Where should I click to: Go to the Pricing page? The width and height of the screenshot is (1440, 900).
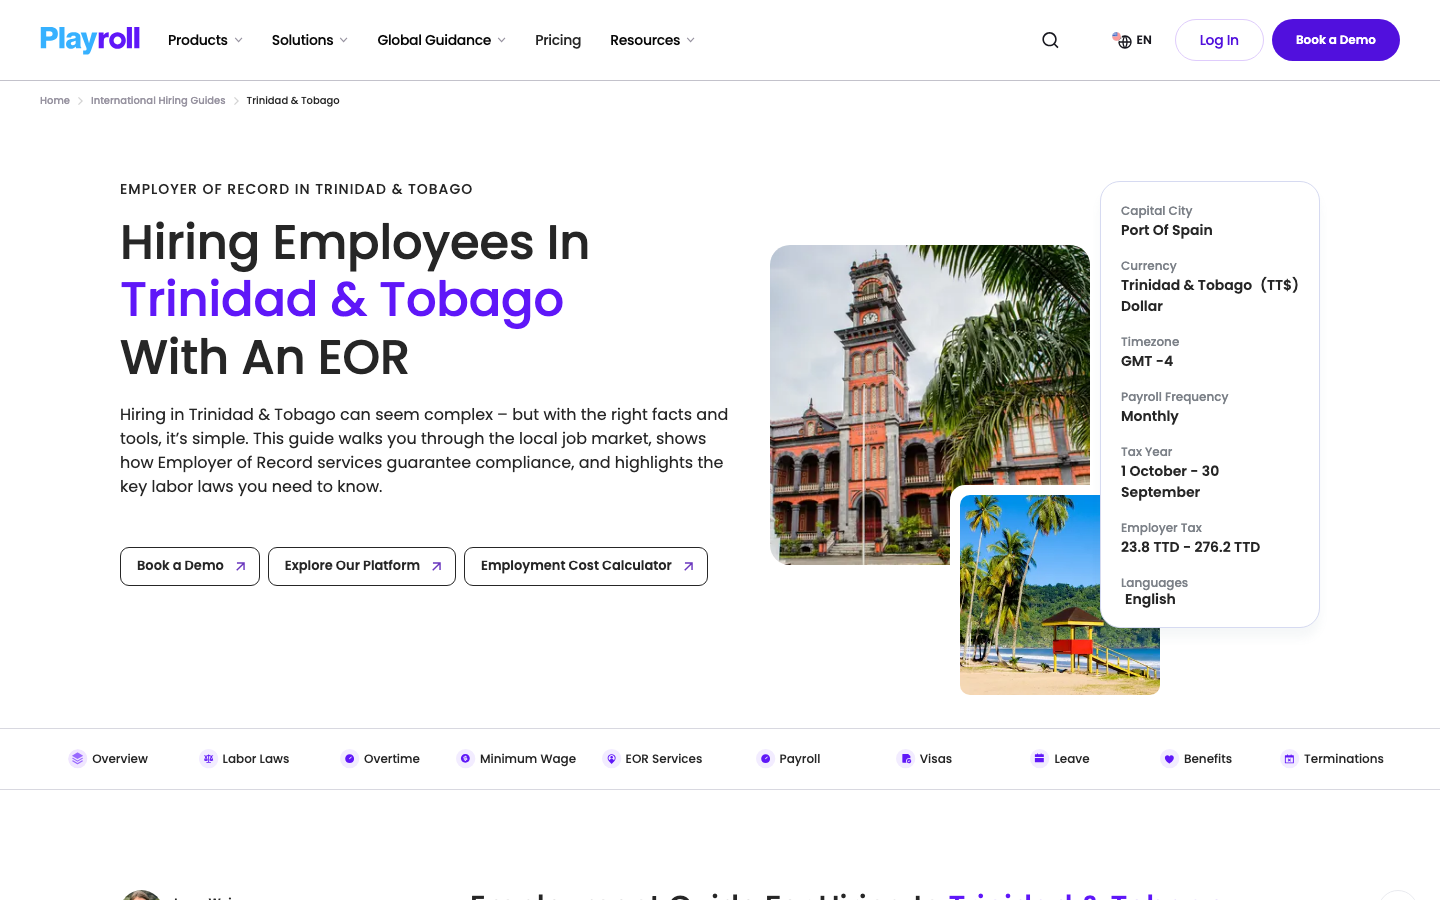(x=558, y=40)
